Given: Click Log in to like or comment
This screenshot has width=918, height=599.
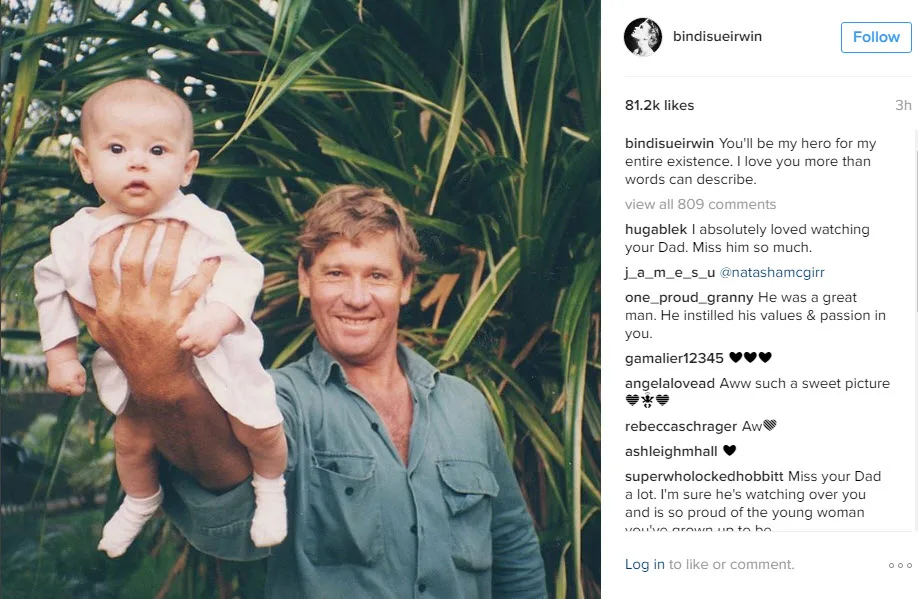Looking at the screenshot, I should click(x=645, y=564).
